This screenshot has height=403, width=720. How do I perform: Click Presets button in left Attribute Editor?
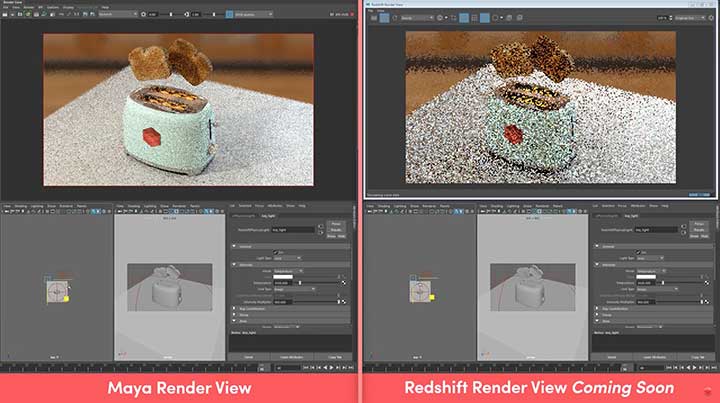pos(335,226)
